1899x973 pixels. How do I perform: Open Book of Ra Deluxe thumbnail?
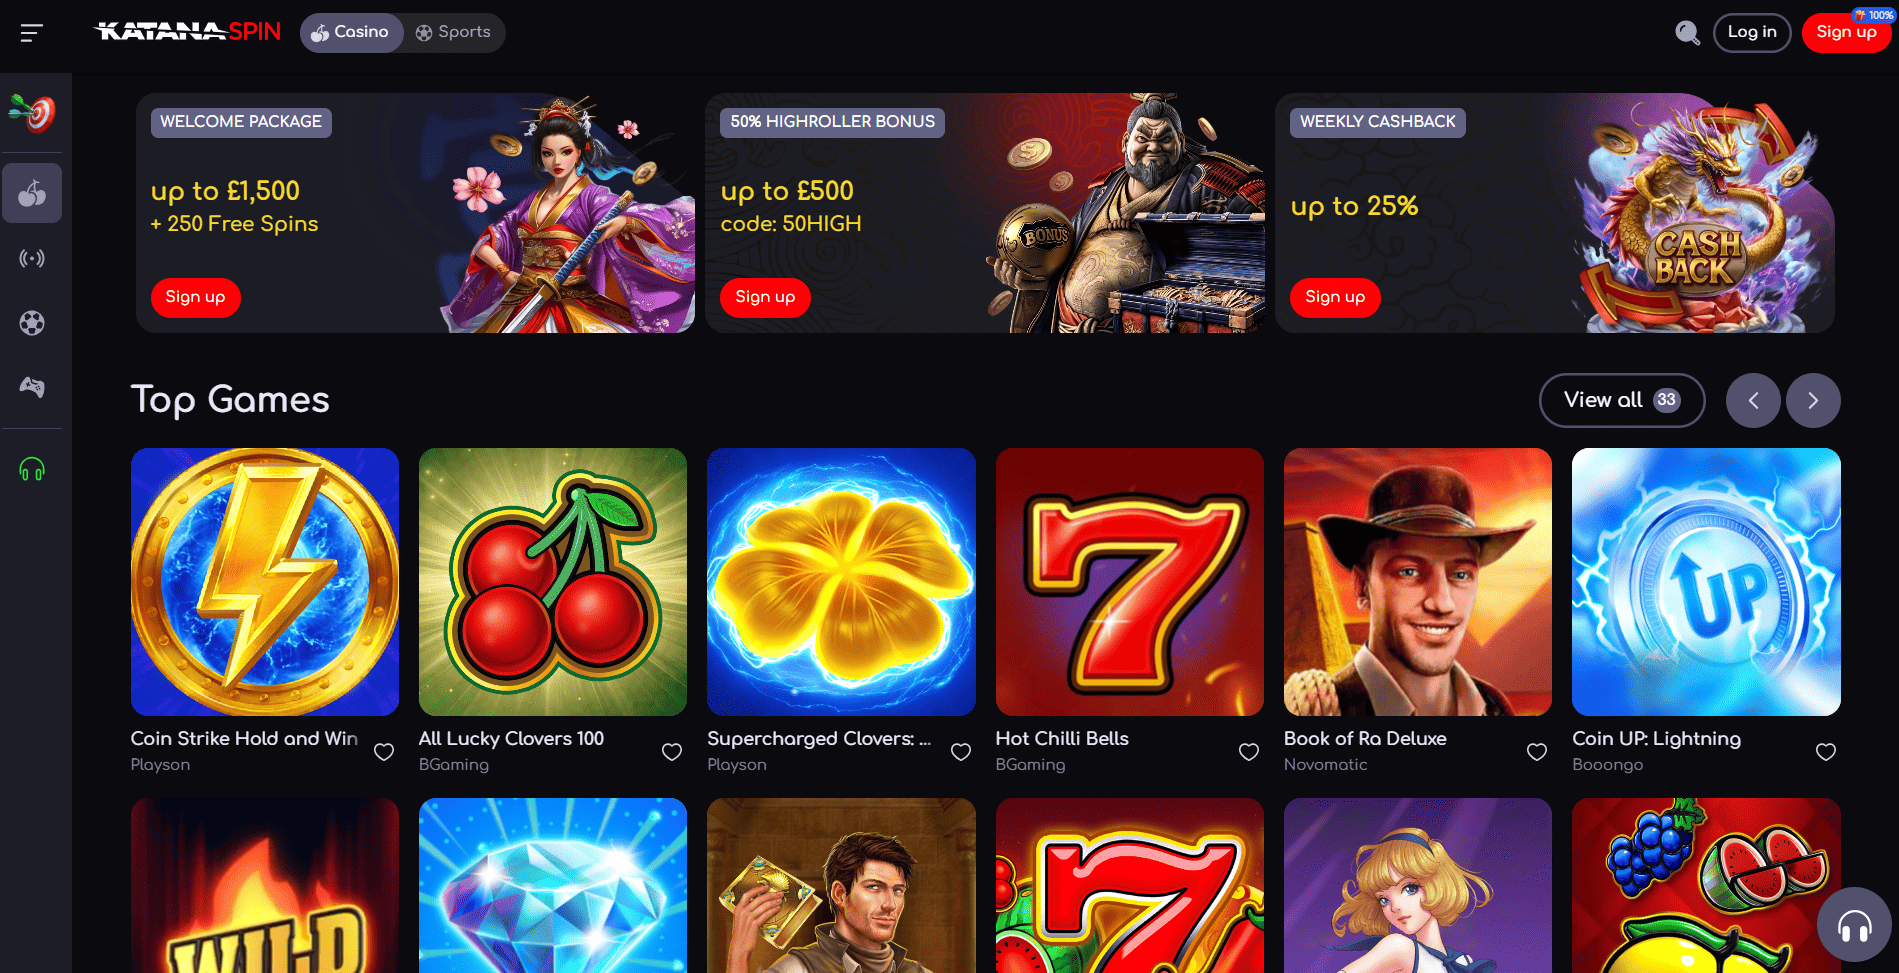coord(1418,582)
